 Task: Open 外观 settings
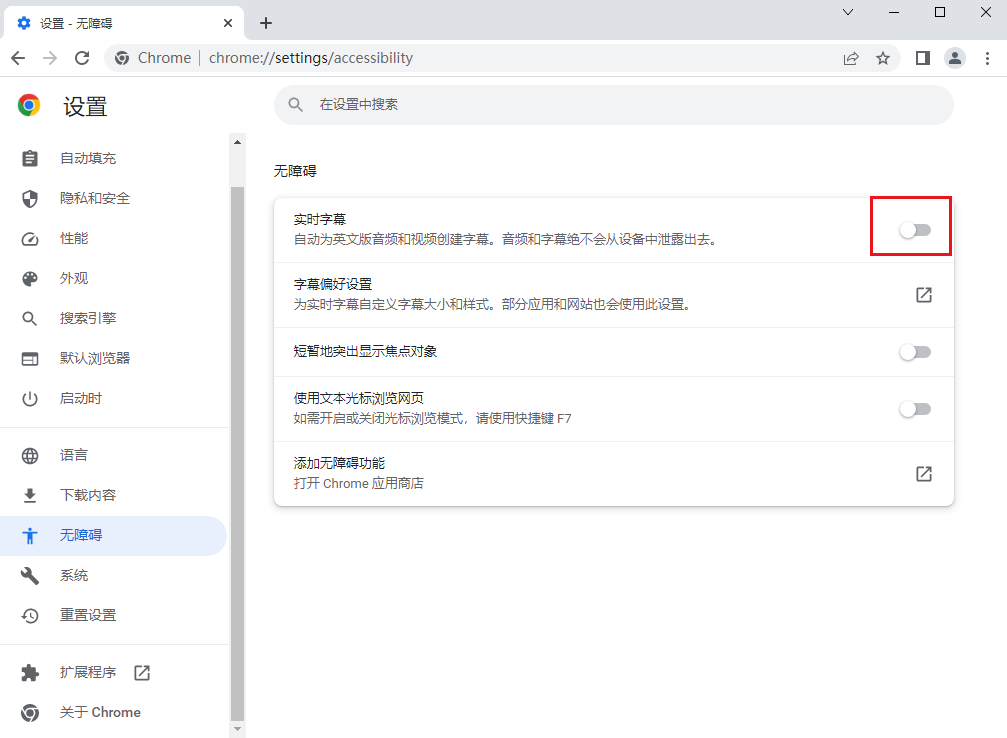pyautogui.click(x=113, y=278)
